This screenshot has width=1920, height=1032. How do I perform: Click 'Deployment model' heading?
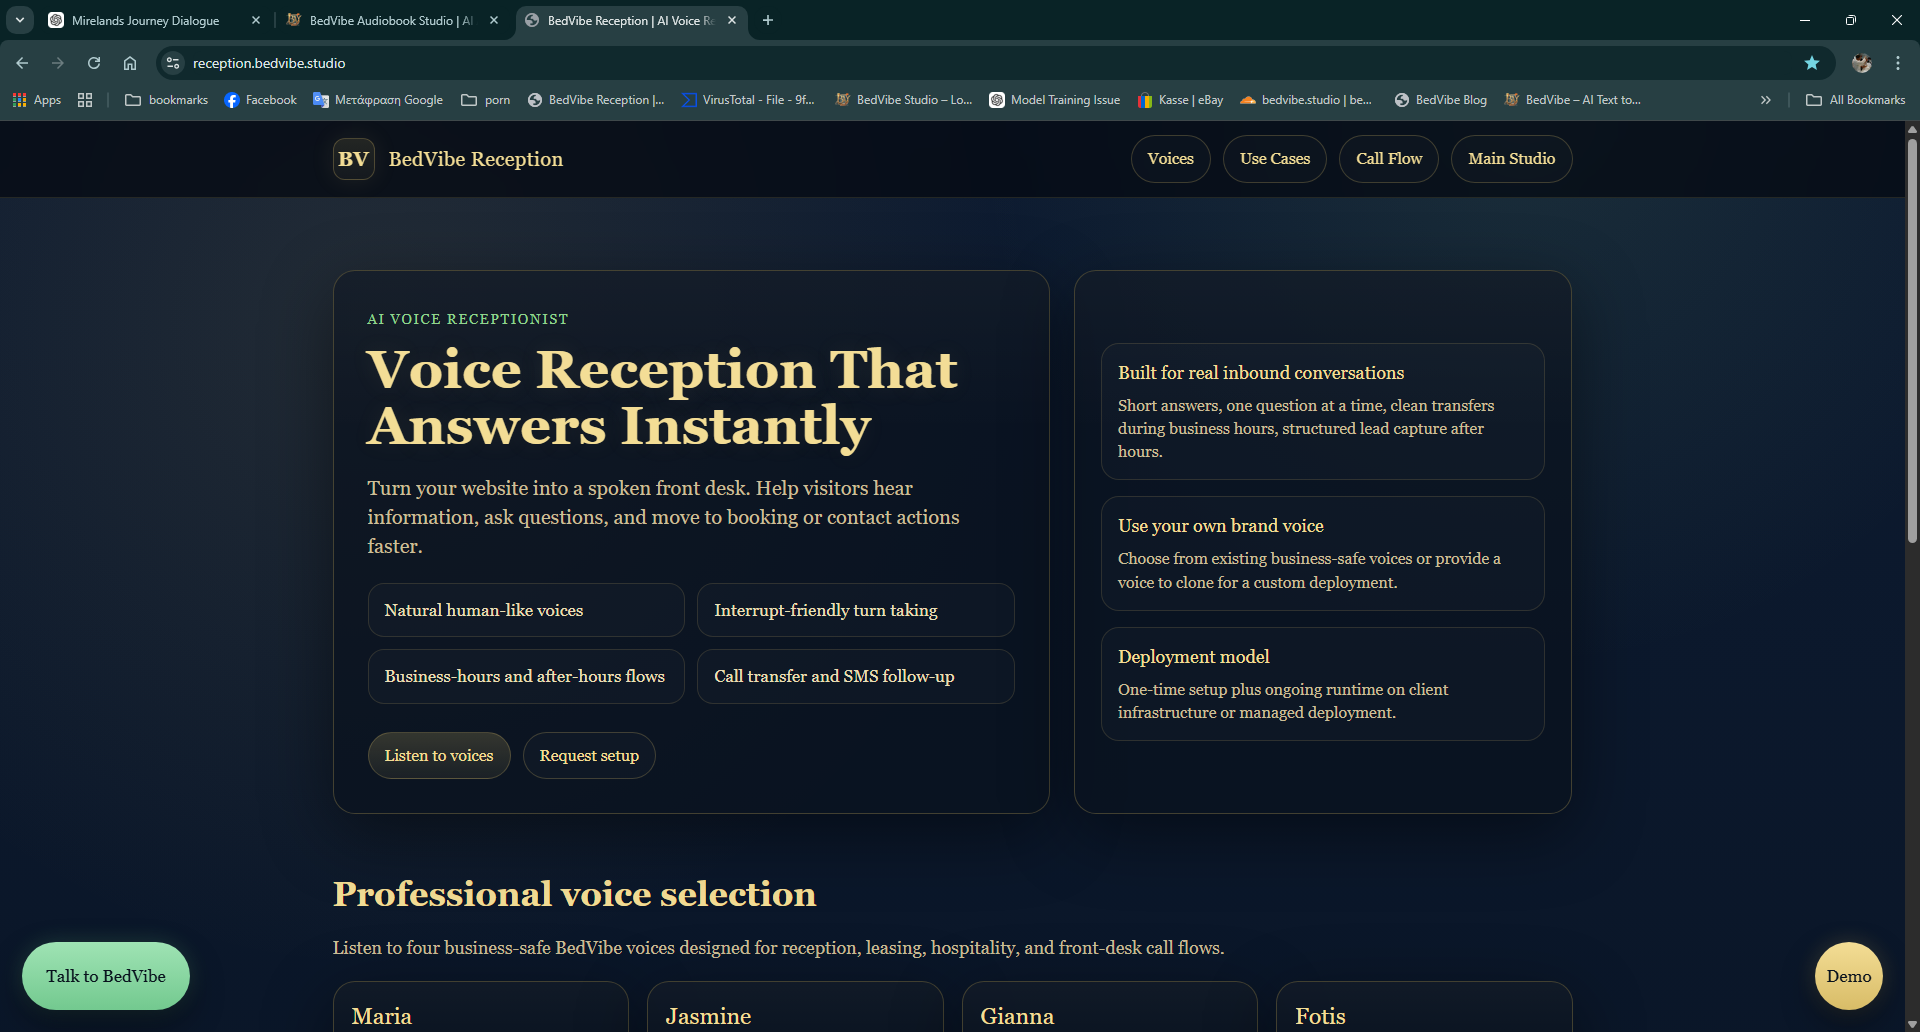click(x=1194, y=657)
